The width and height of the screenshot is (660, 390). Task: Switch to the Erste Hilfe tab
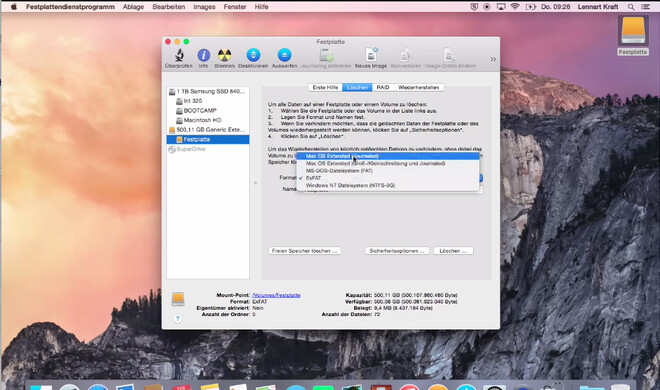(x=325, y=88)
